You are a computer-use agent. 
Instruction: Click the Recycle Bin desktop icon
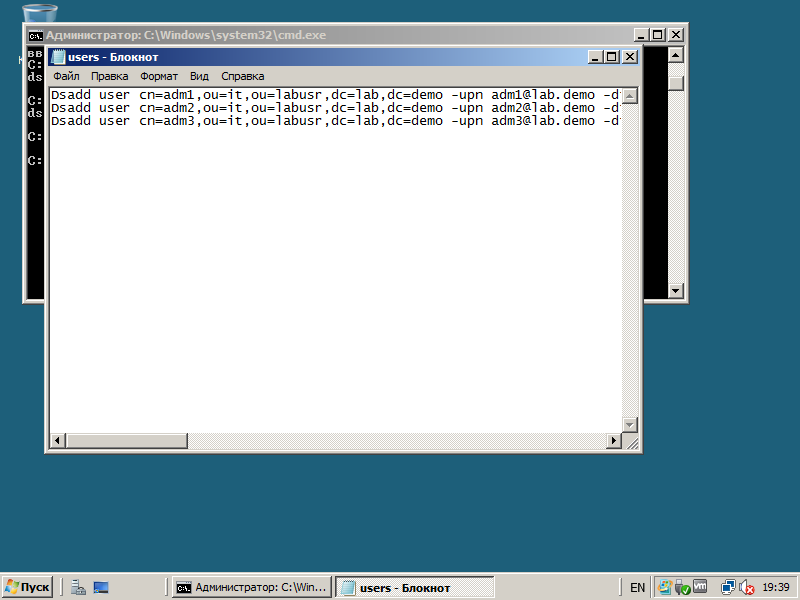(40, 13)
